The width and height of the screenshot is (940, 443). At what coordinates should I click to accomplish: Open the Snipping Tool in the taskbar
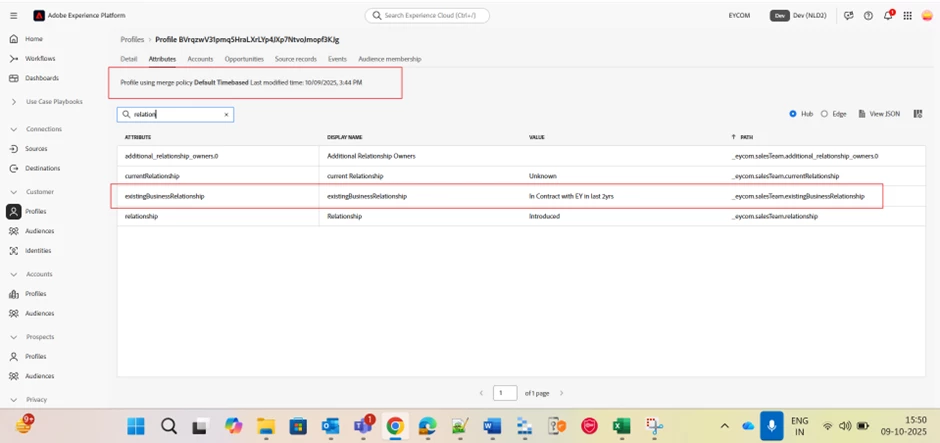[x=654, y=426]
